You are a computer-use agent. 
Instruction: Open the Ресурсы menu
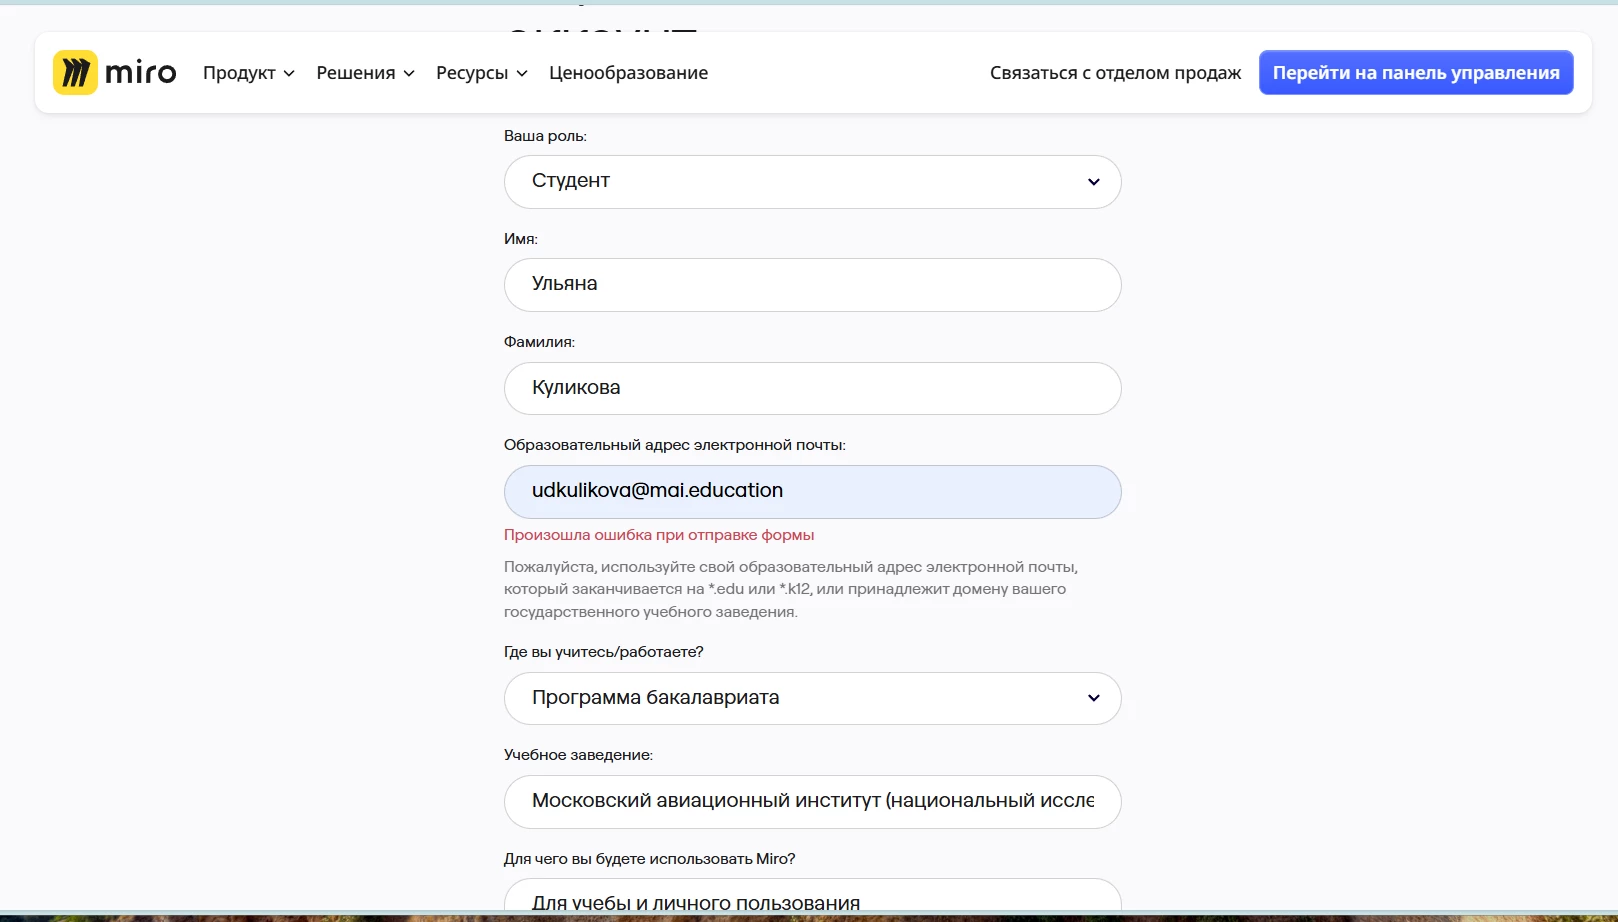click(x=481, y=73)
